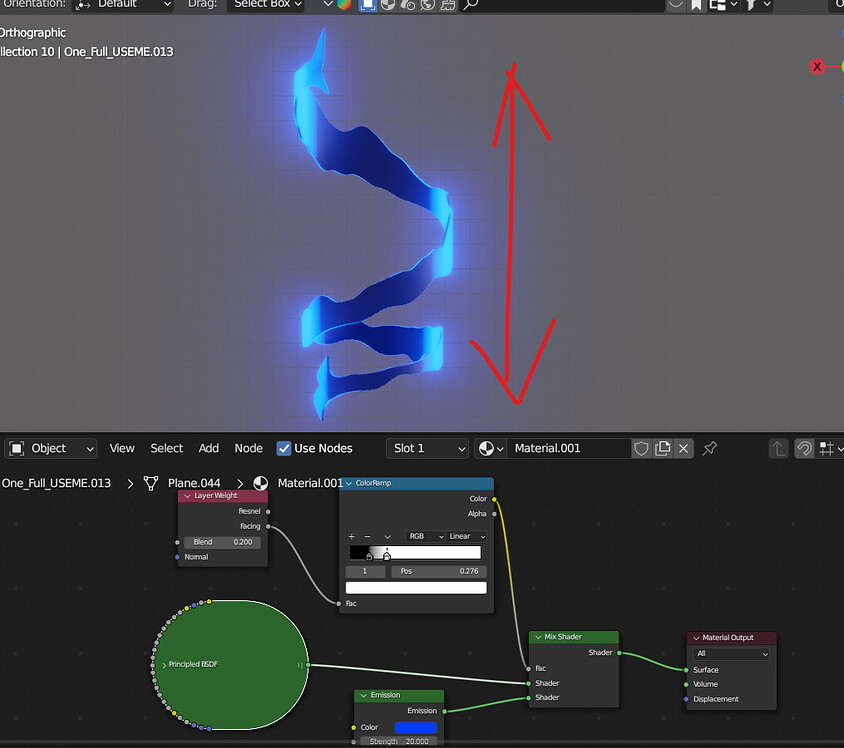
Task: Open the Orientation Default dropdown
Action: (x=123, y=4)
